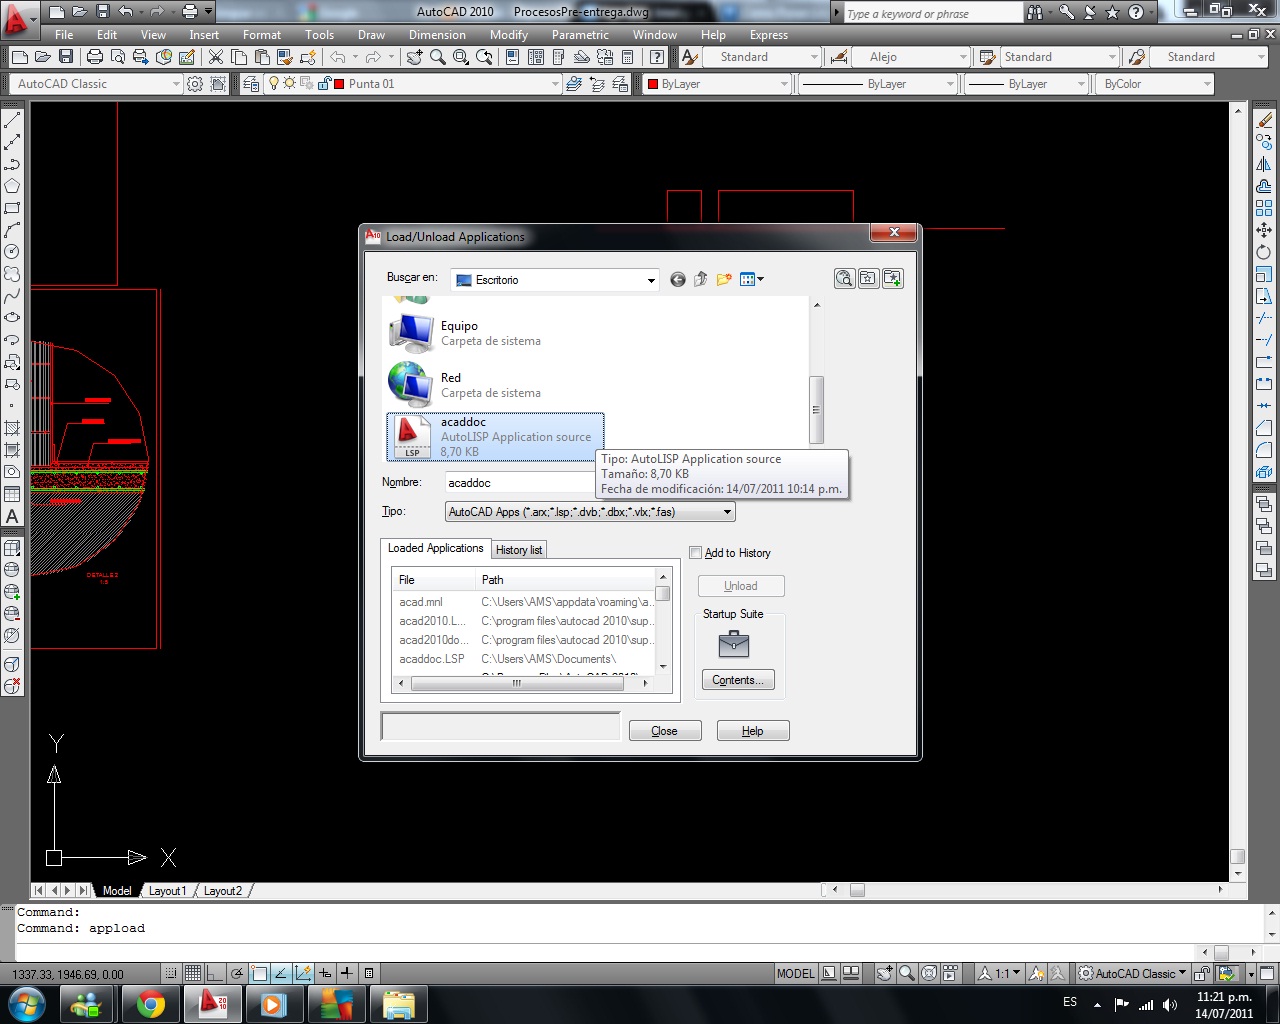
Task: Open the Layer Properties Manager icon
Action: pyautogui.click(x=251, y=84)
